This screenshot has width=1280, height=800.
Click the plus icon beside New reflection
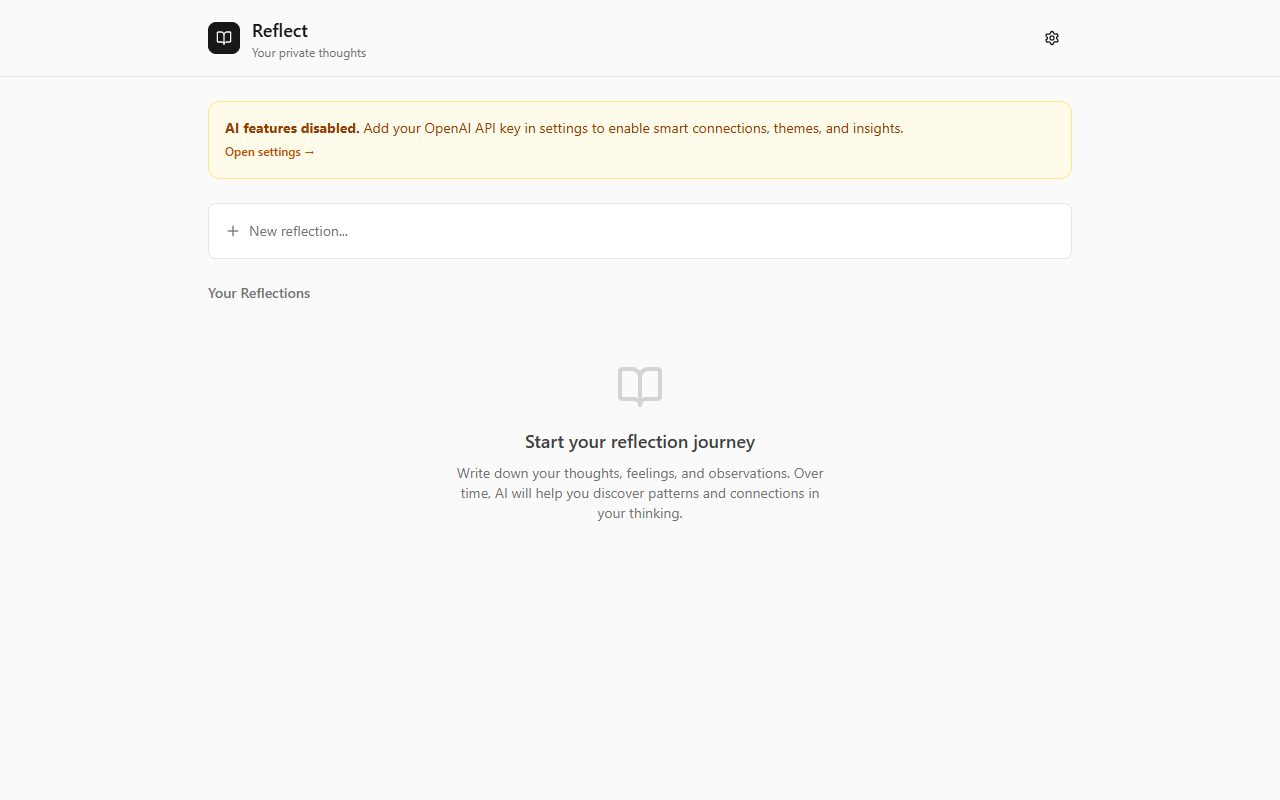(233, 231)
